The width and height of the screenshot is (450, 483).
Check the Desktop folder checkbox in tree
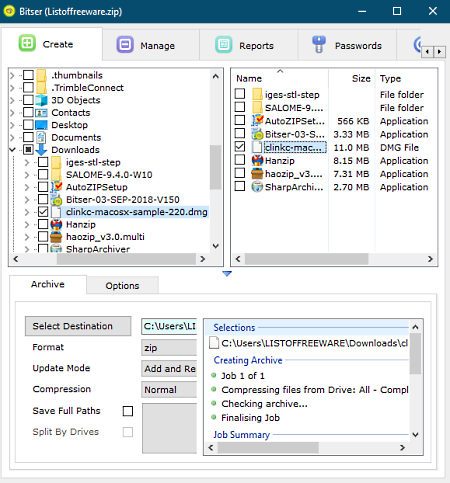point(28,125)
